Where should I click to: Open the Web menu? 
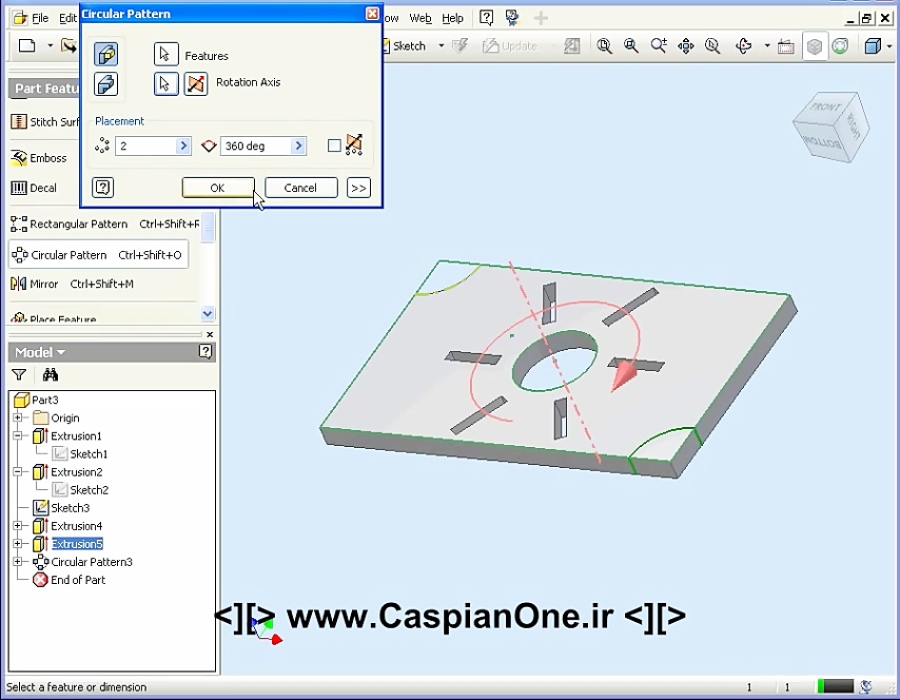tap(419, 17)
